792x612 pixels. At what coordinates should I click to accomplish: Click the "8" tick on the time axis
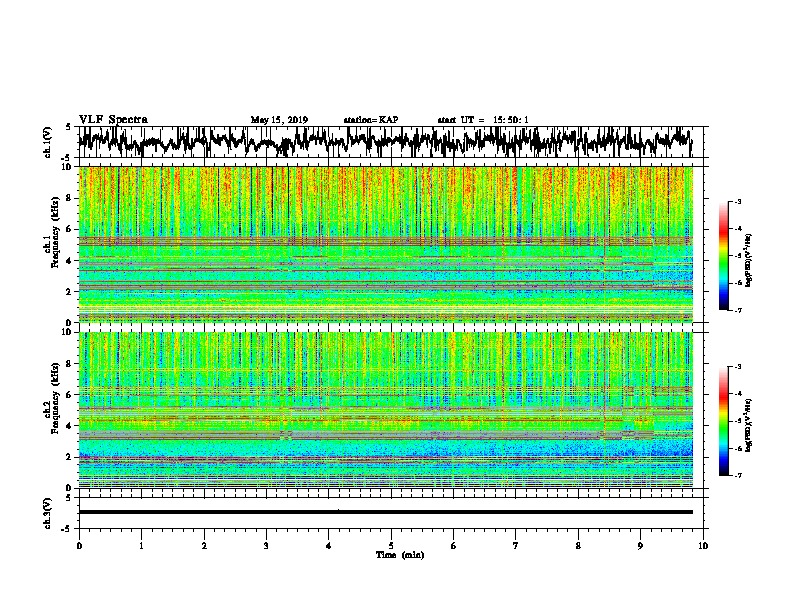coord(578,546)
